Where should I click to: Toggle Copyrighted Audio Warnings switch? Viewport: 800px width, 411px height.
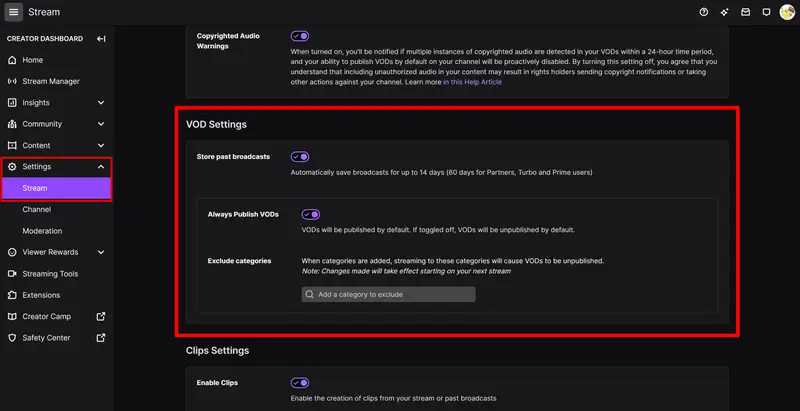pos(300,35)
